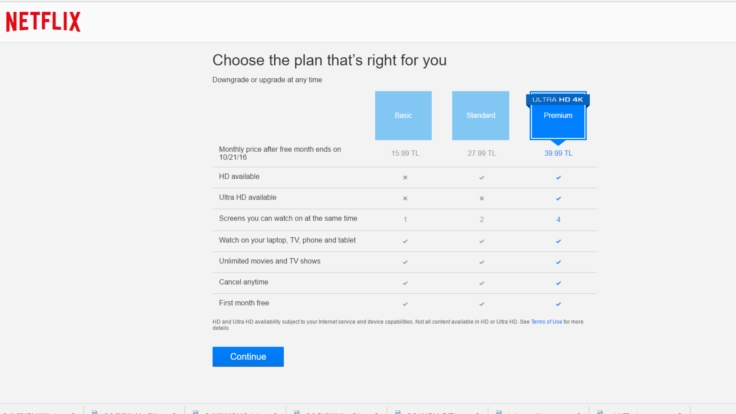
Task: Click Standard plan's HD available checkmark
Action: coord(482,177)
